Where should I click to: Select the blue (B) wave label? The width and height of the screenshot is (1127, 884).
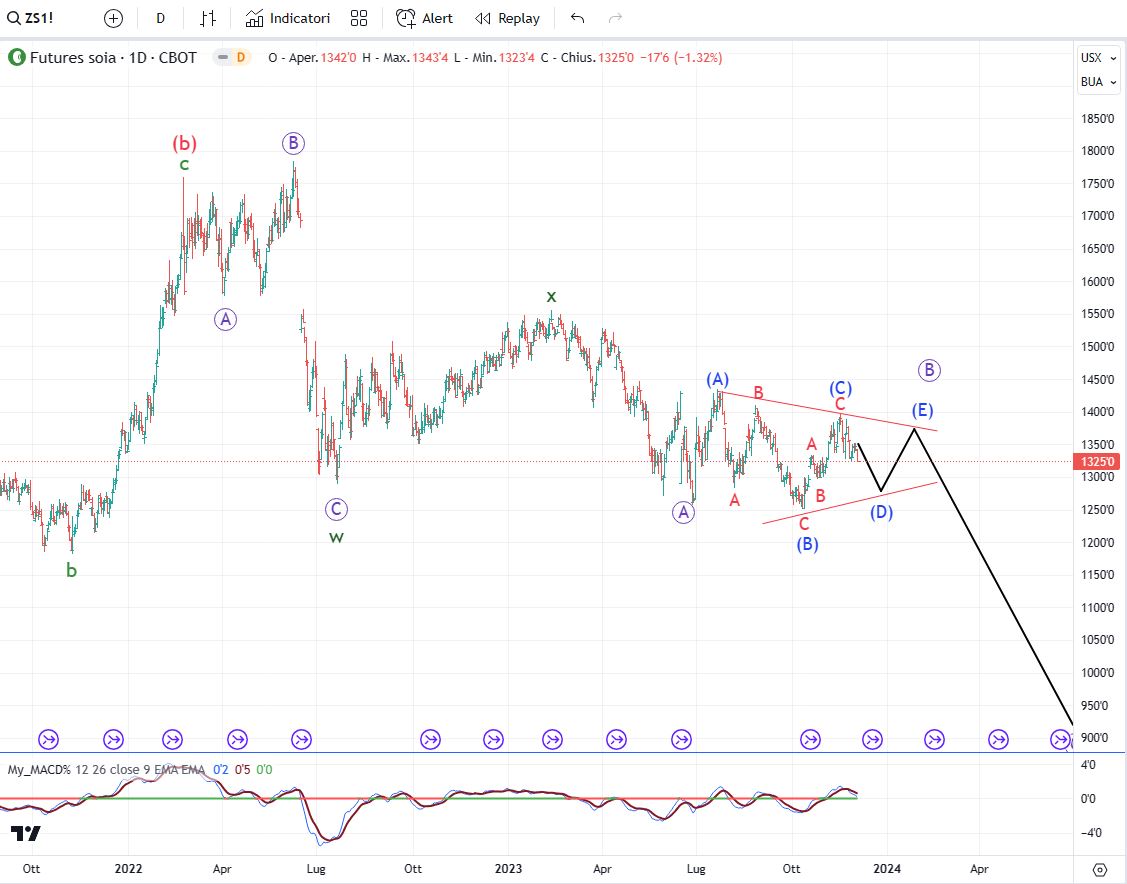(x=807, y=544)
